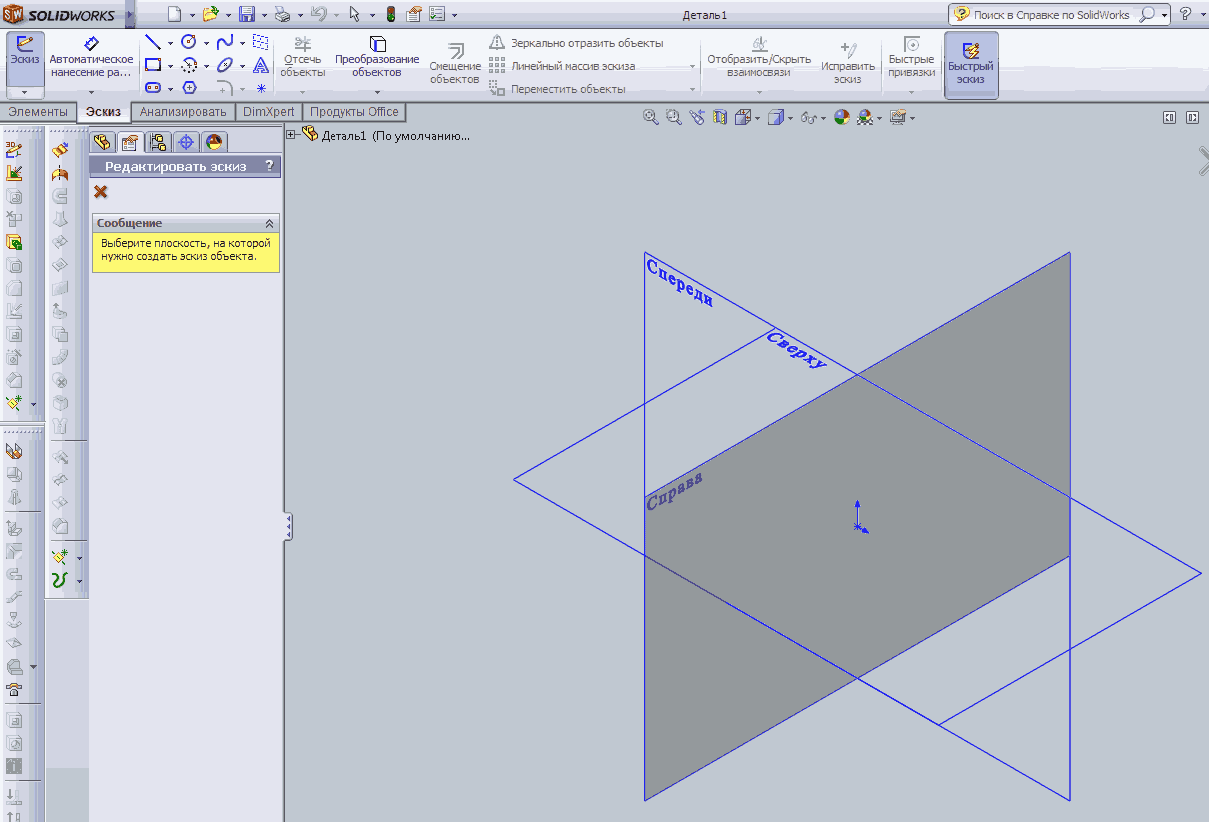1209x822 pixels.
Task: Toggle the Эскиз sketch mode button
Action: pyautogui.click(x=24, y=55)
